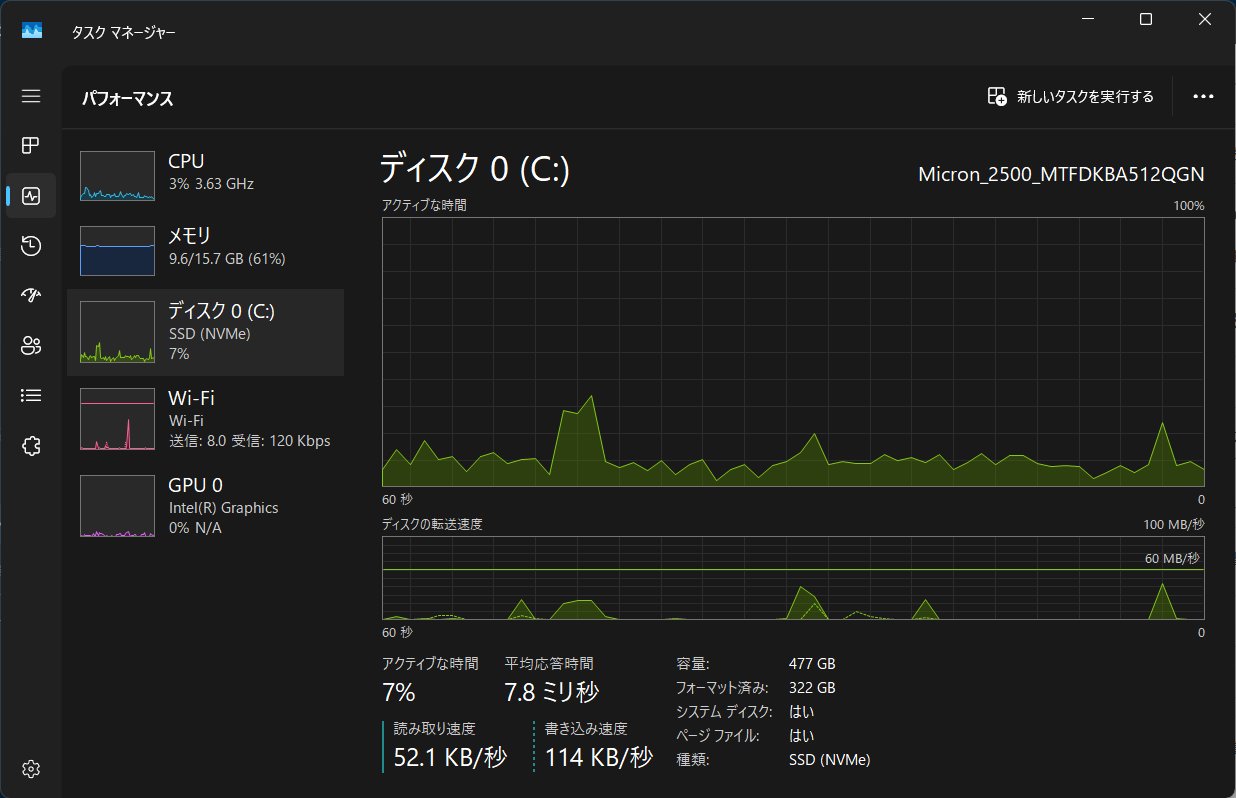Viewport: 1236px width, 798px height.
Task: Click the CPU mini graph thumbnail
Action: click(117, 176)
